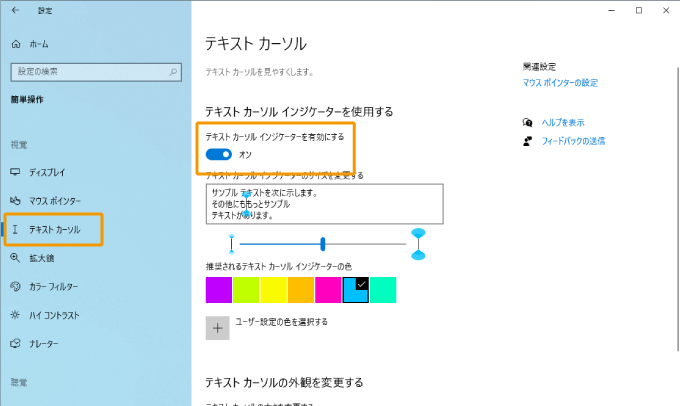
Task: Click the display monitor icon
Action: pyautogui.click(x=15, y=172)
